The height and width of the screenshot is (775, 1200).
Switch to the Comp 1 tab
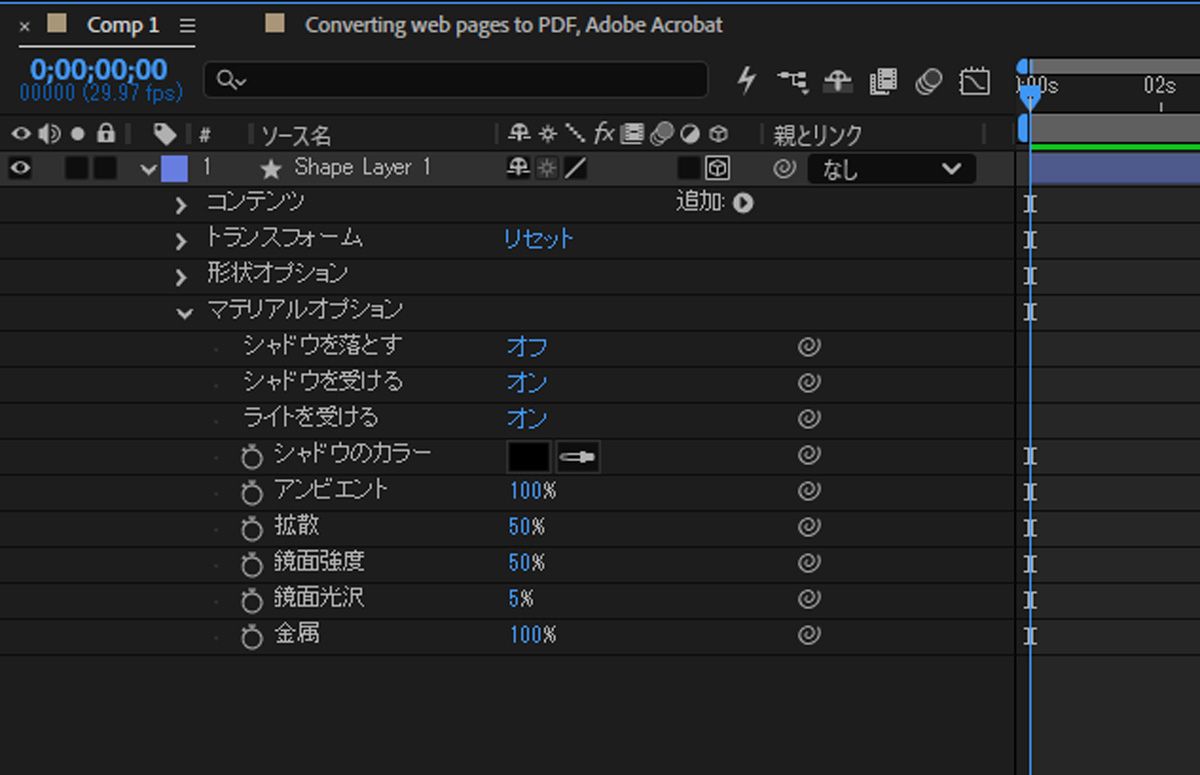(x=123, y=25)
